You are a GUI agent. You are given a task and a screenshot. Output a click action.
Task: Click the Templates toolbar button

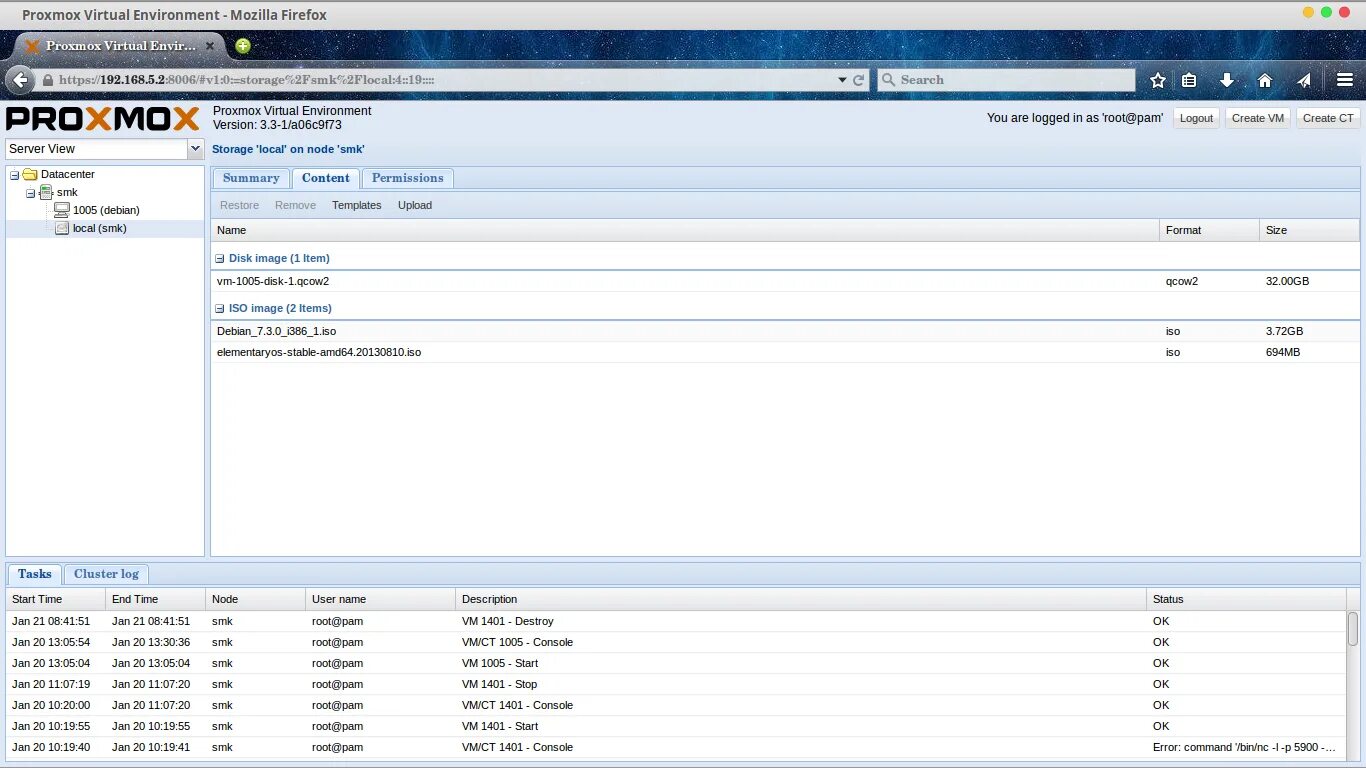click(357, 205)
